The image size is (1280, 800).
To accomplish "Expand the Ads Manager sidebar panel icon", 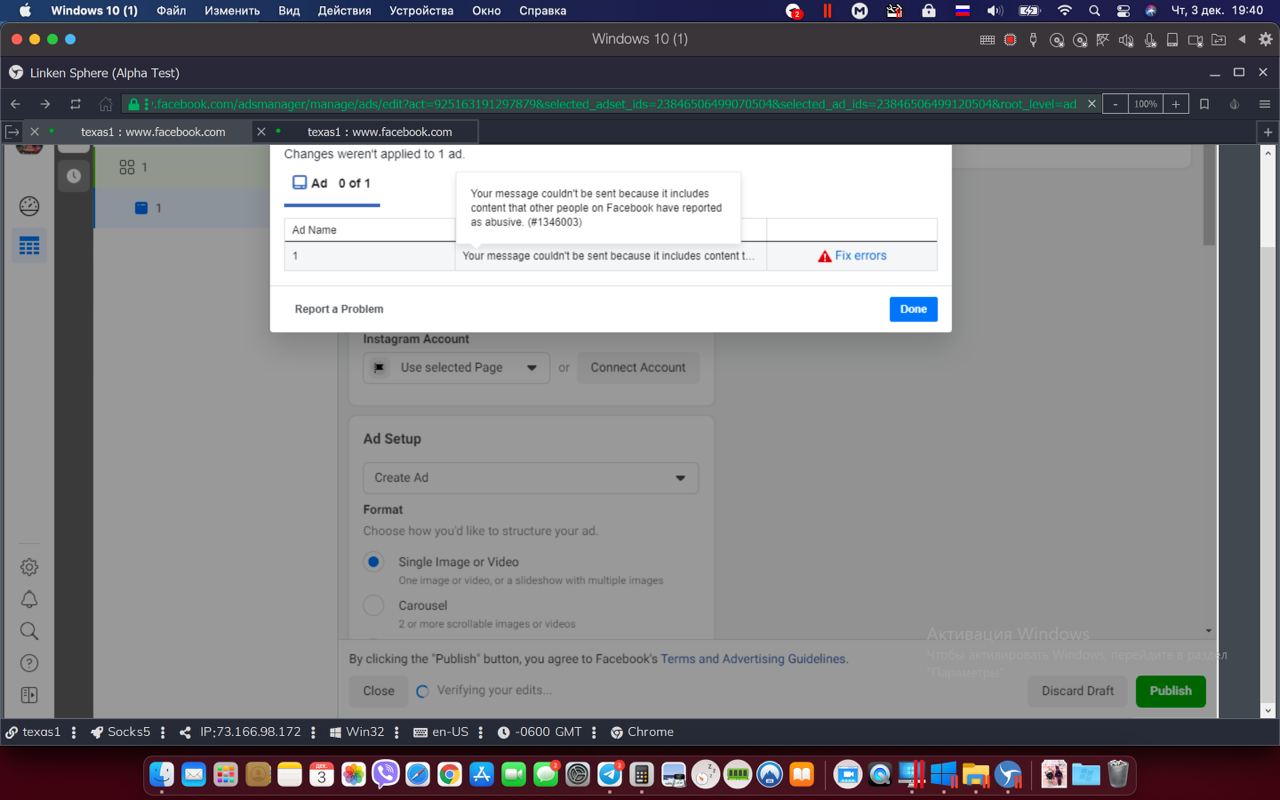I will (x=29, y=695).
